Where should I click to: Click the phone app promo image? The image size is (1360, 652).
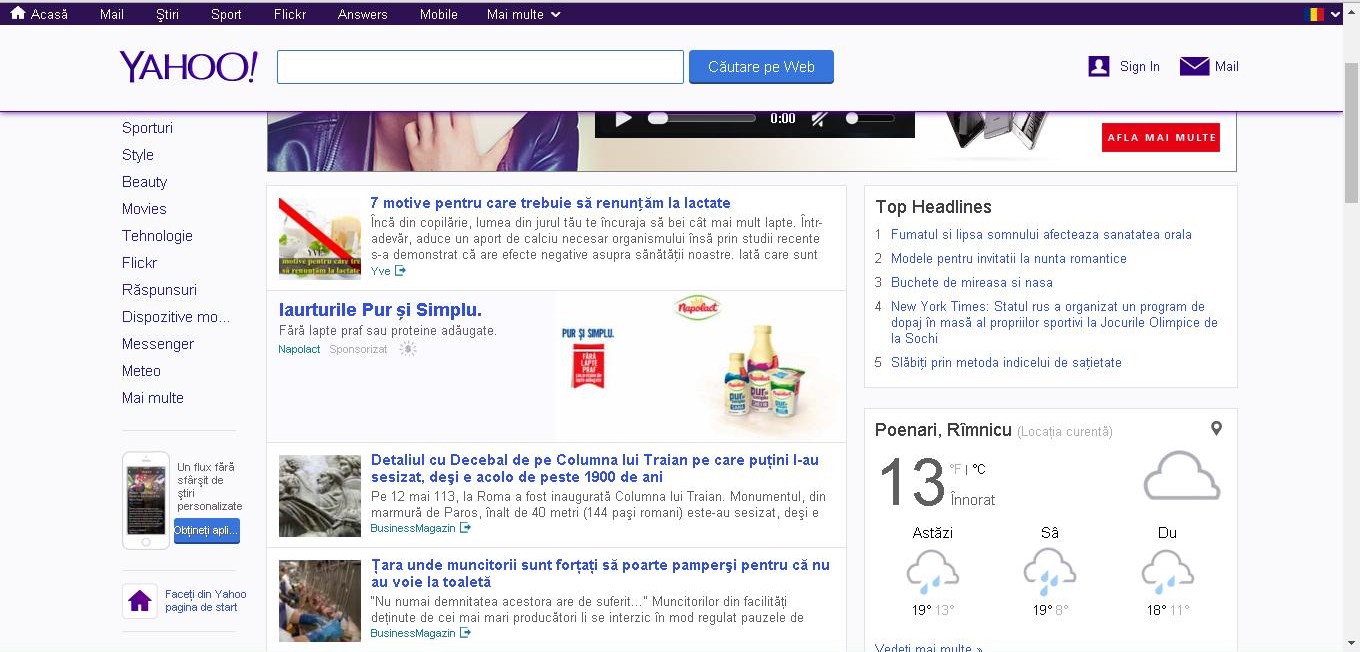tap(146, 500)
